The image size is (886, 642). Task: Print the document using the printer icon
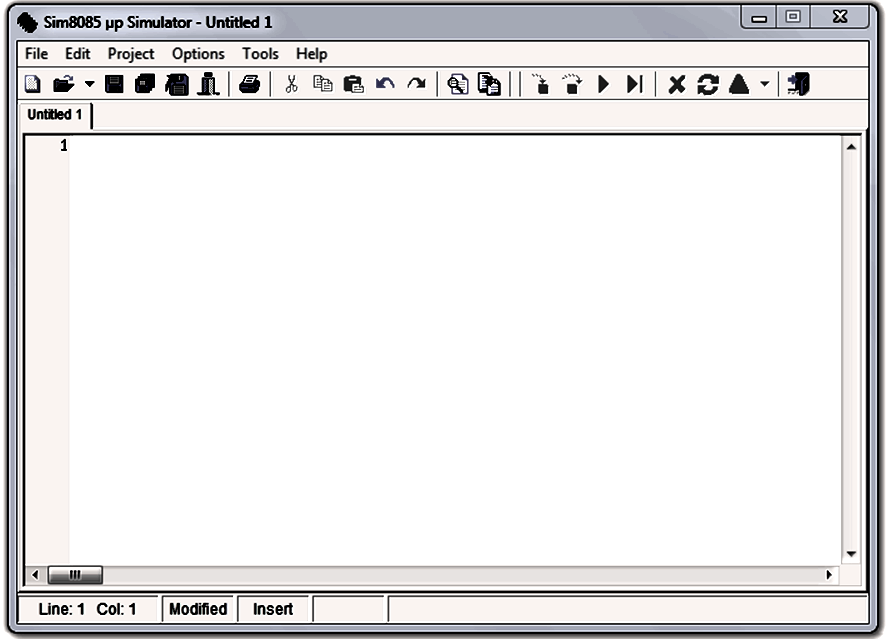click(x=250, y=85)
